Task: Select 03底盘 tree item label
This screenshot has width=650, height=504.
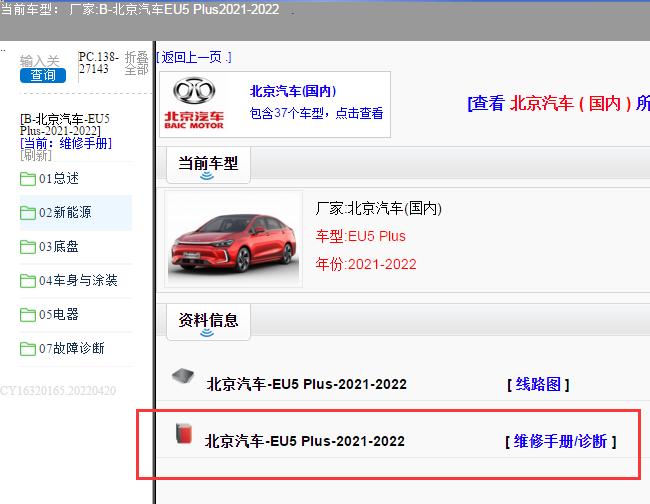Action: click(59, 247)
